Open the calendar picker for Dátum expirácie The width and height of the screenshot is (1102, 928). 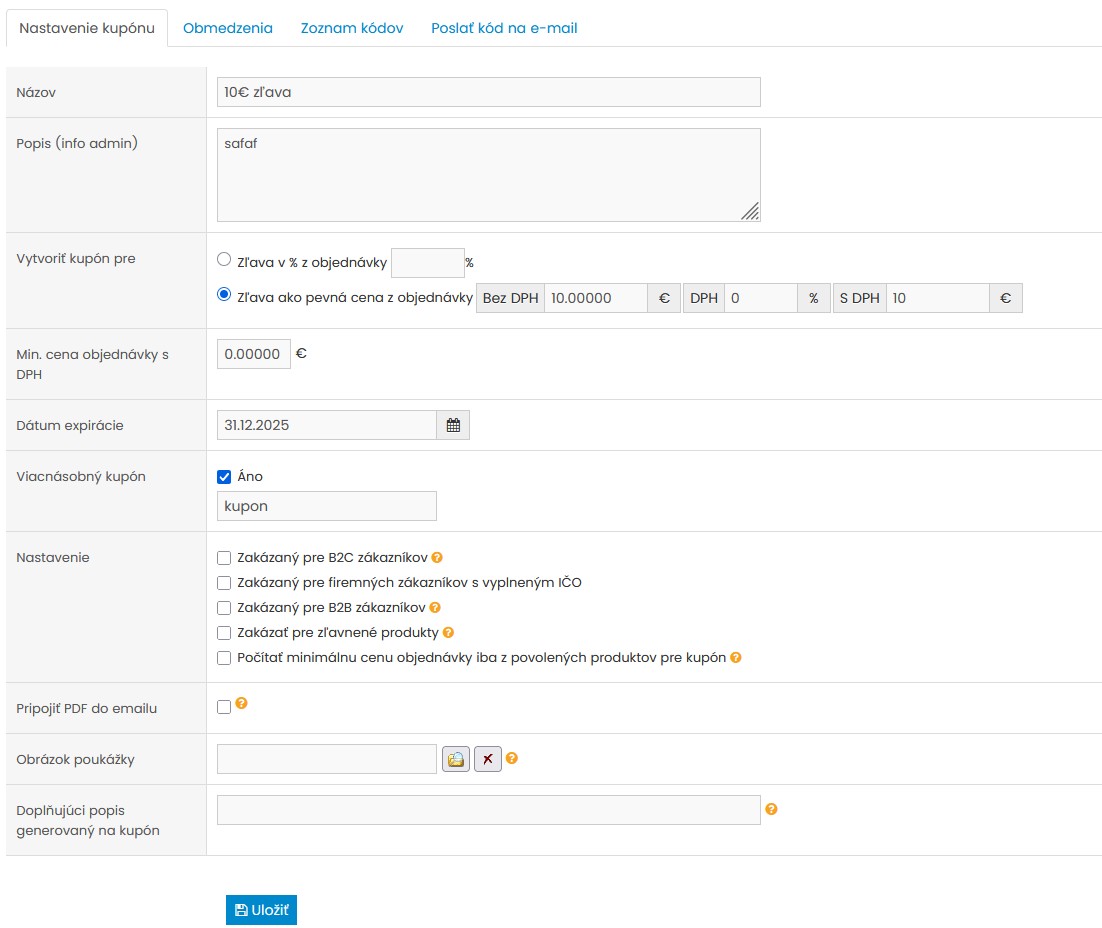(x=453, y=425)
